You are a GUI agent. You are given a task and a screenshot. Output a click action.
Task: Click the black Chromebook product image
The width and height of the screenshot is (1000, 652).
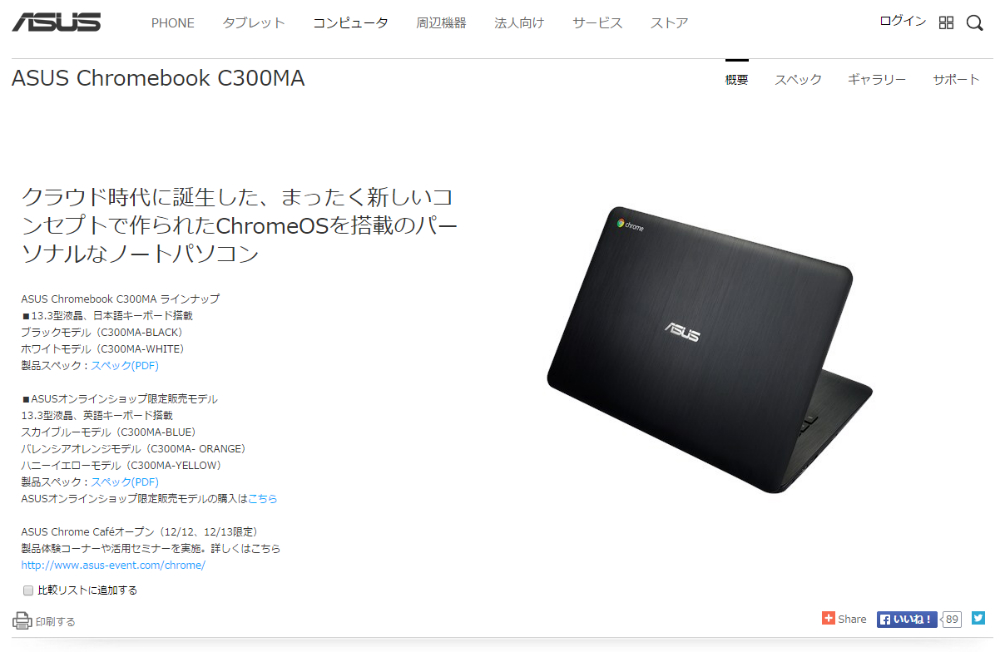(x=709, y=350)
